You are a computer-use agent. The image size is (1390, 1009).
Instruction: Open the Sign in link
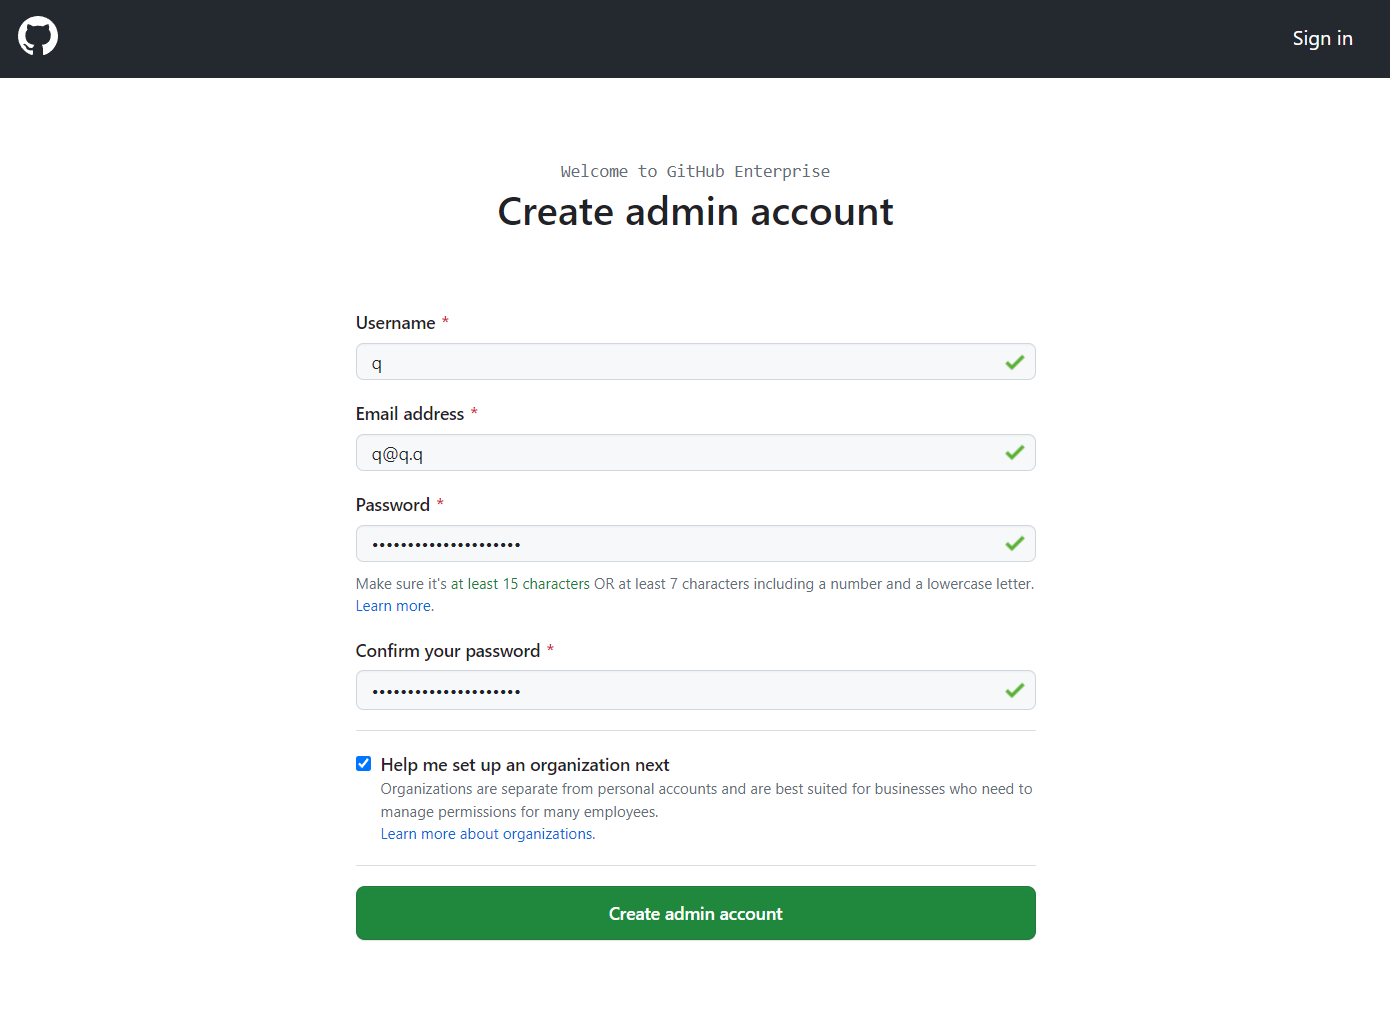(1322, 38)
